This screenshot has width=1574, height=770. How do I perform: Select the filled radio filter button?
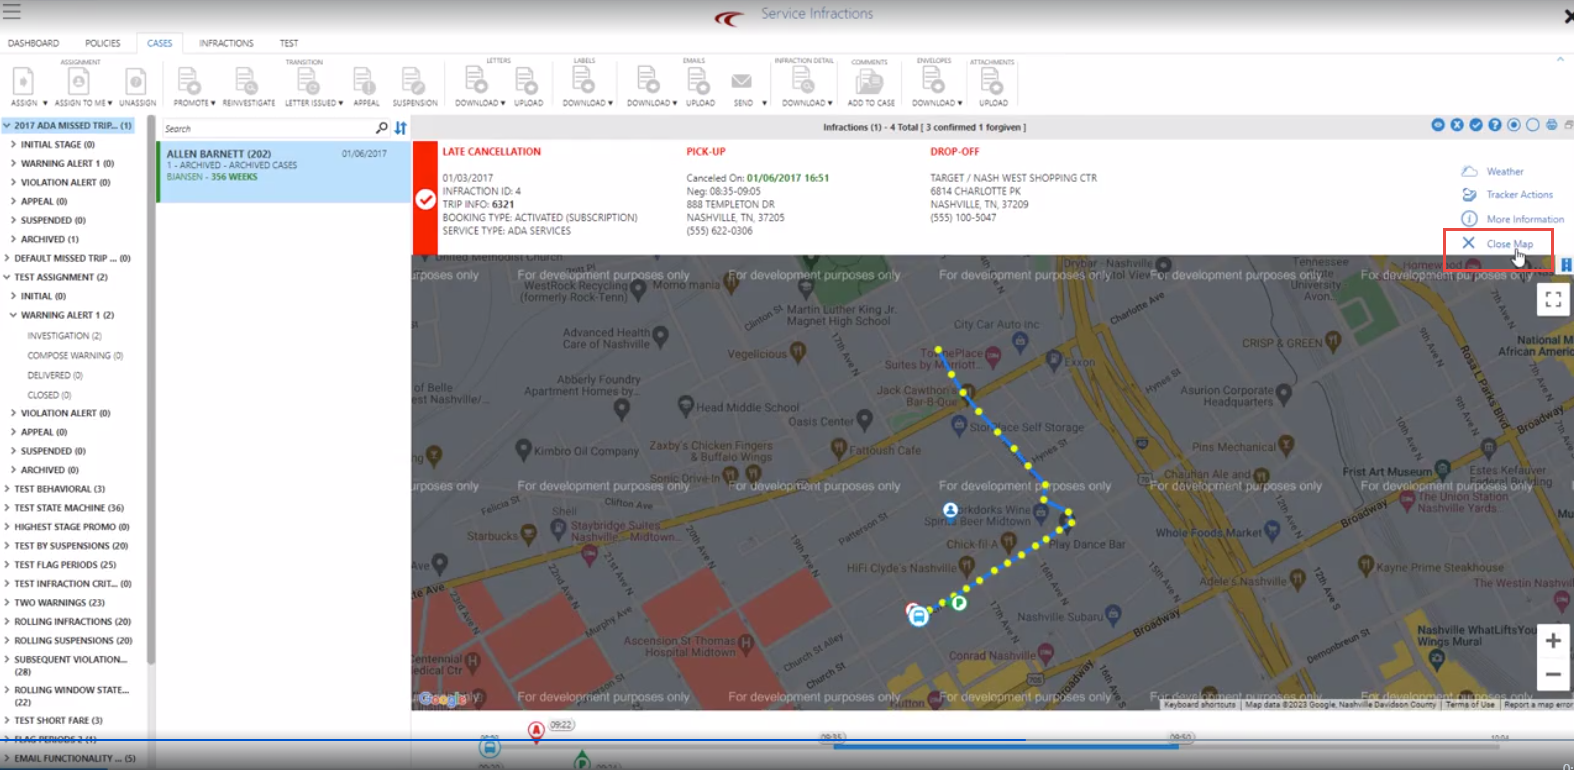pos(1514,125)
